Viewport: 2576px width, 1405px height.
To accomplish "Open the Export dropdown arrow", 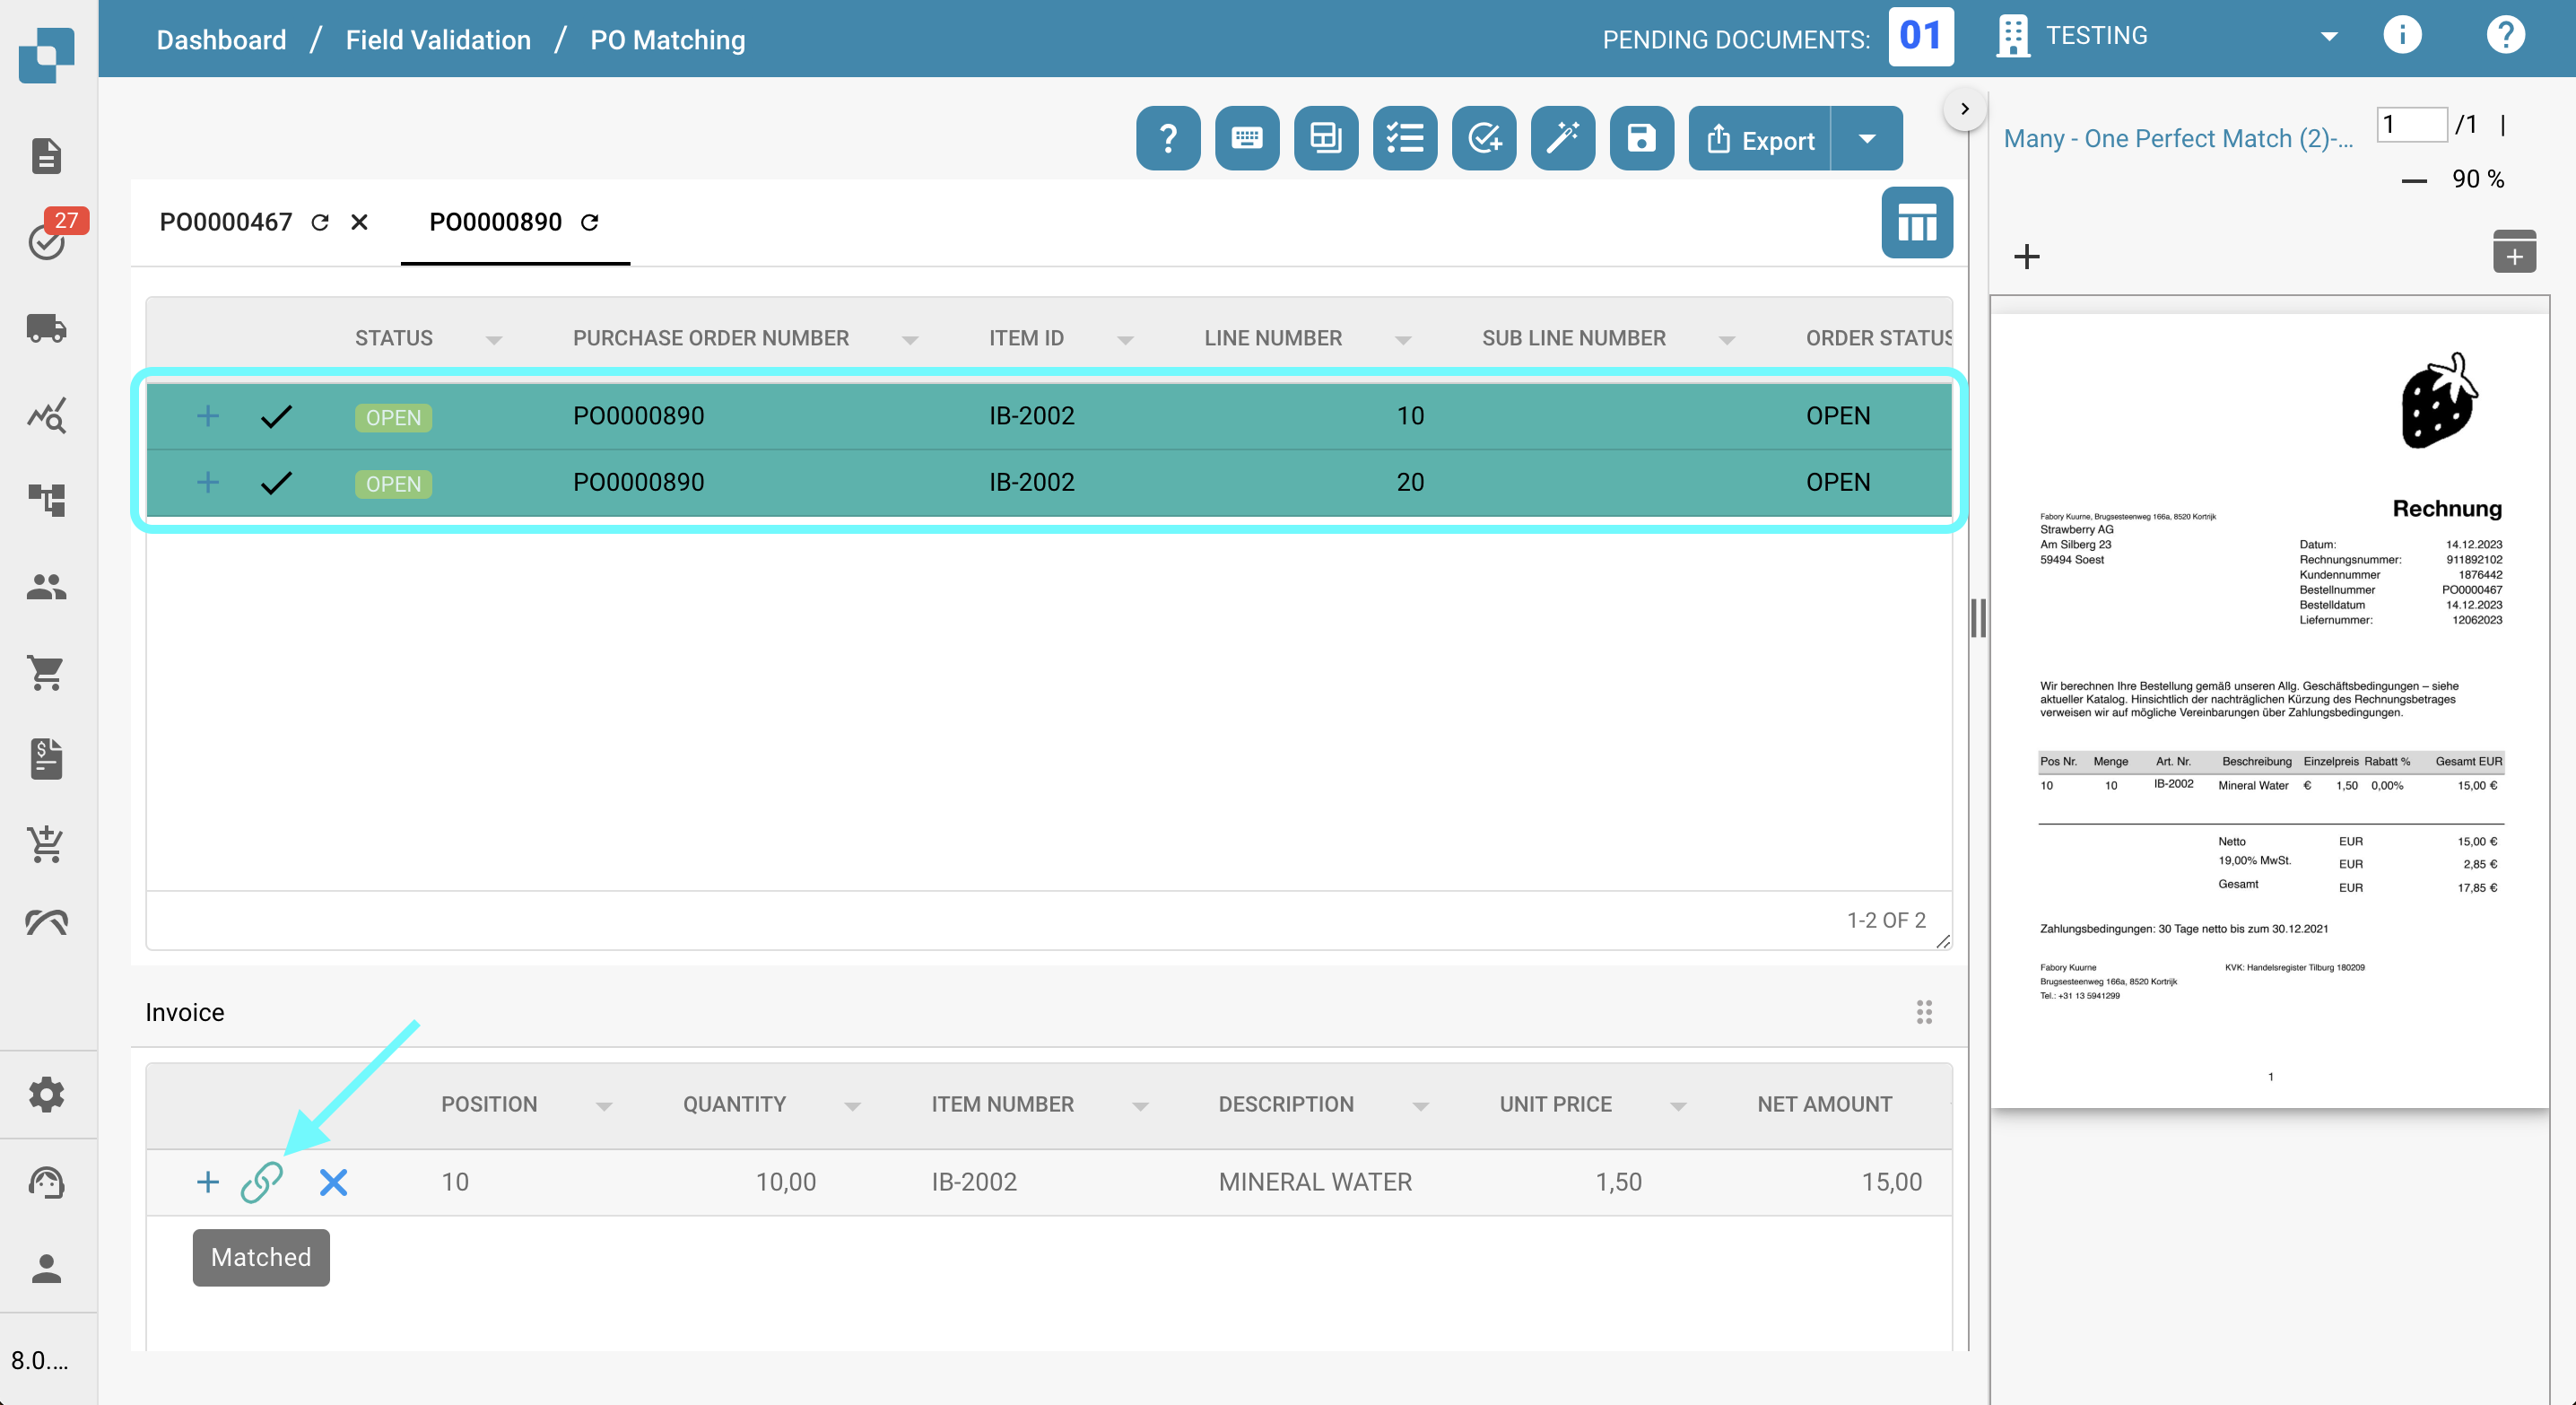I will [1866, 139].
